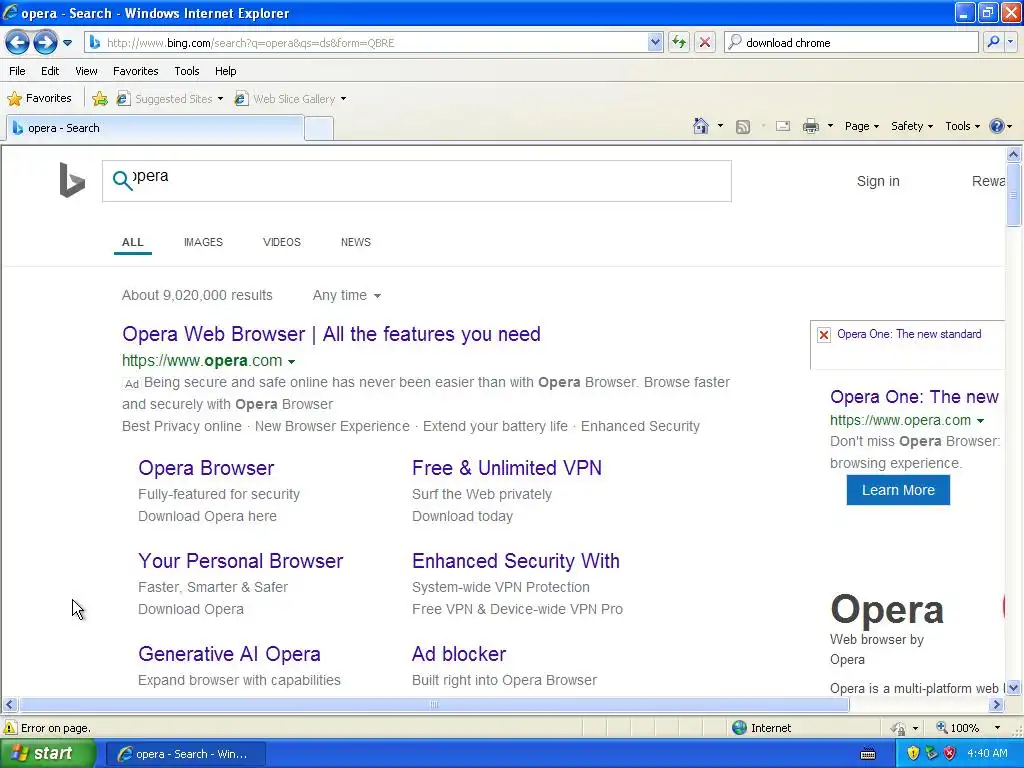This screenshot has height=768, width=1024.
Task: Open the Favorites menu
Action: click(x=135, y=71)
